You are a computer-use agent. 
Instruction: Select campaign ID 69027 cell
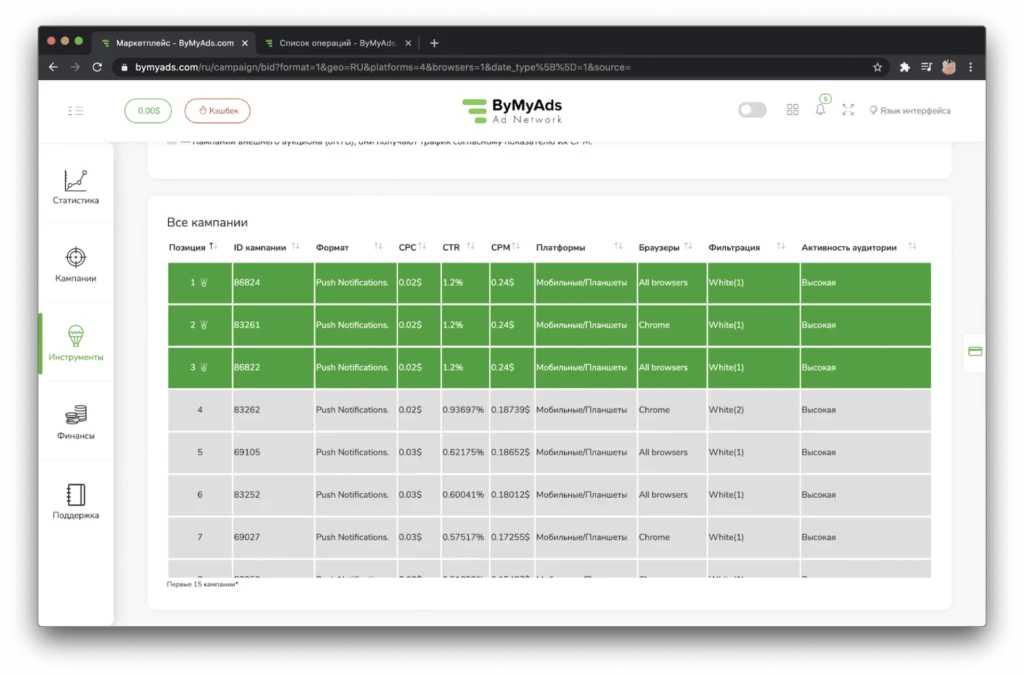[273, 537]
